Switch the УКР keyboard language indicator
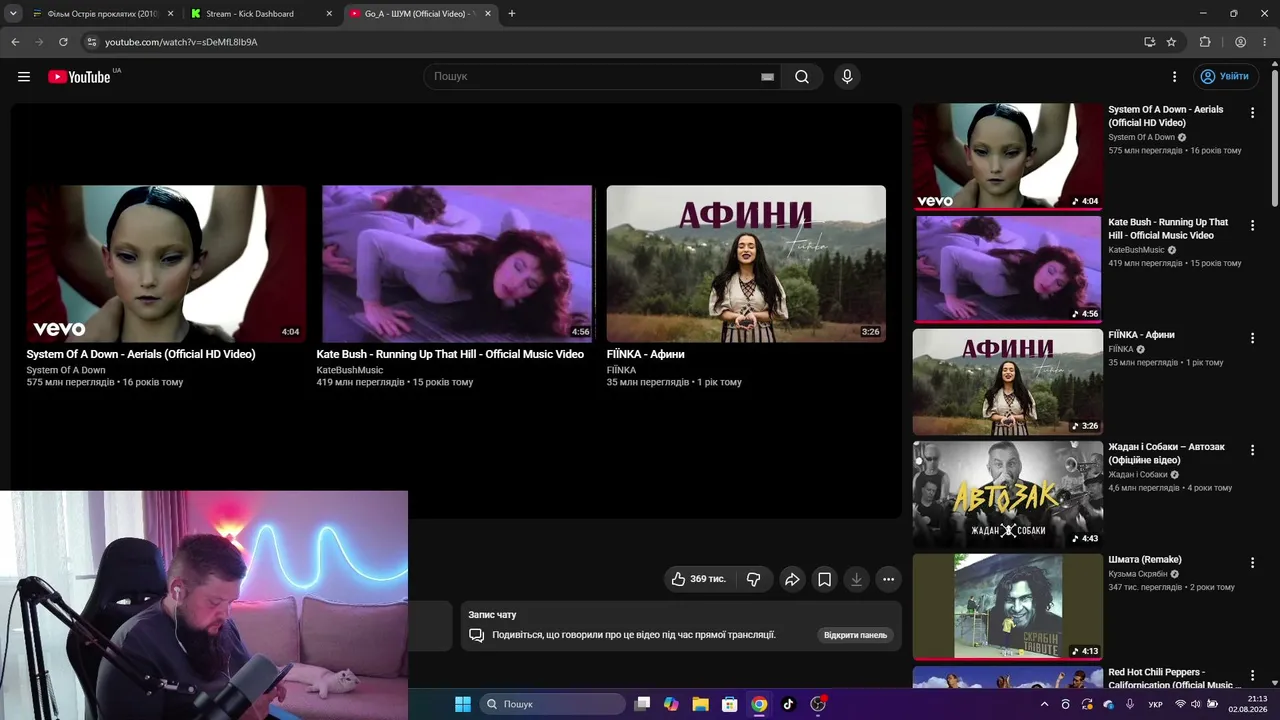 coord(1155,704)
